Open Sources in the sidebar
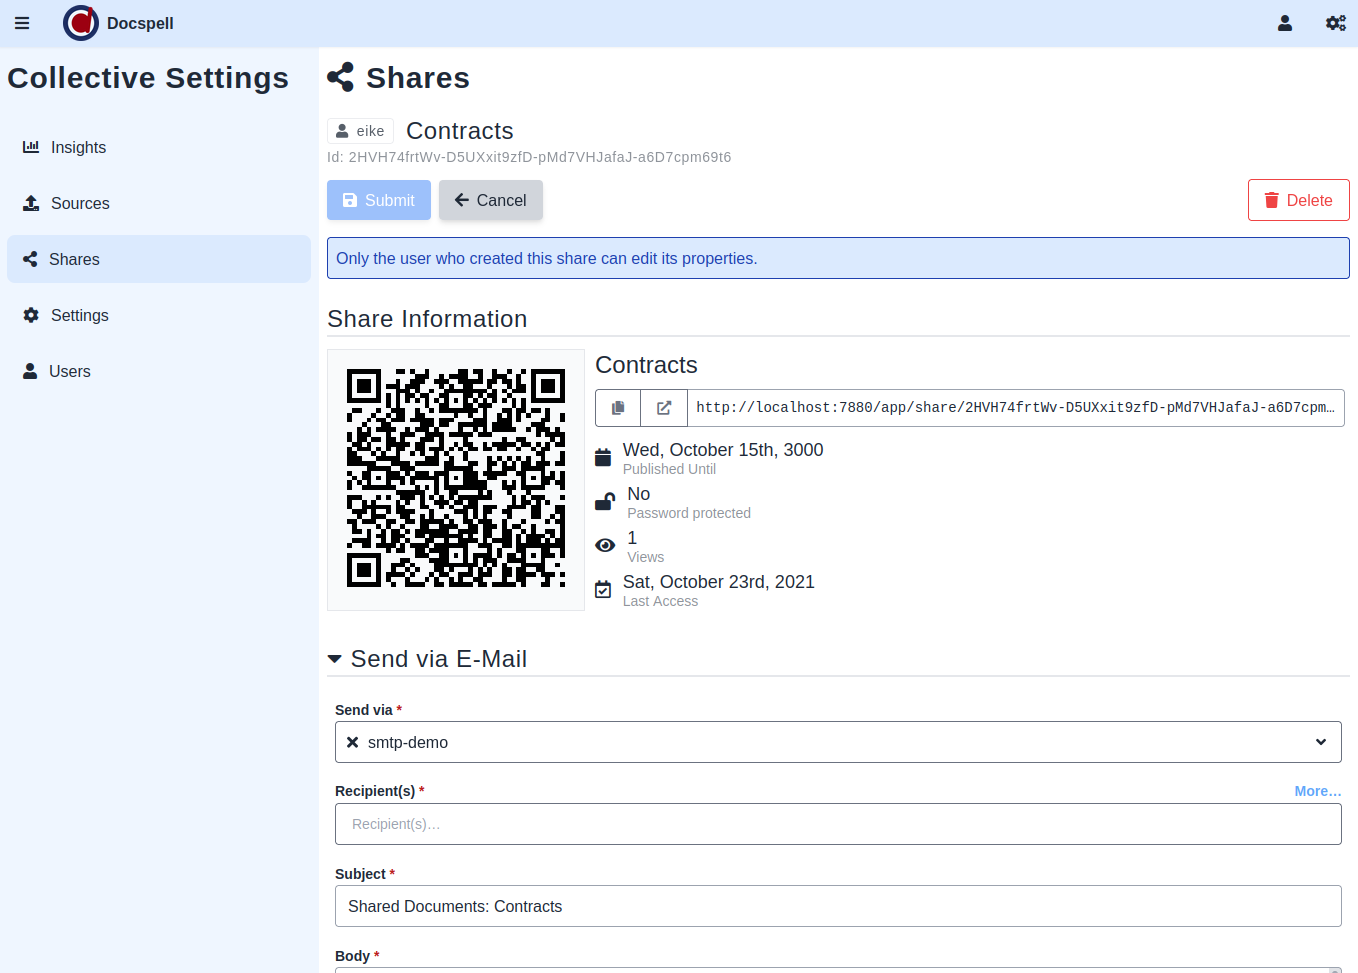The height and width of the screenshot is (973, 1358). coord(80,203)
